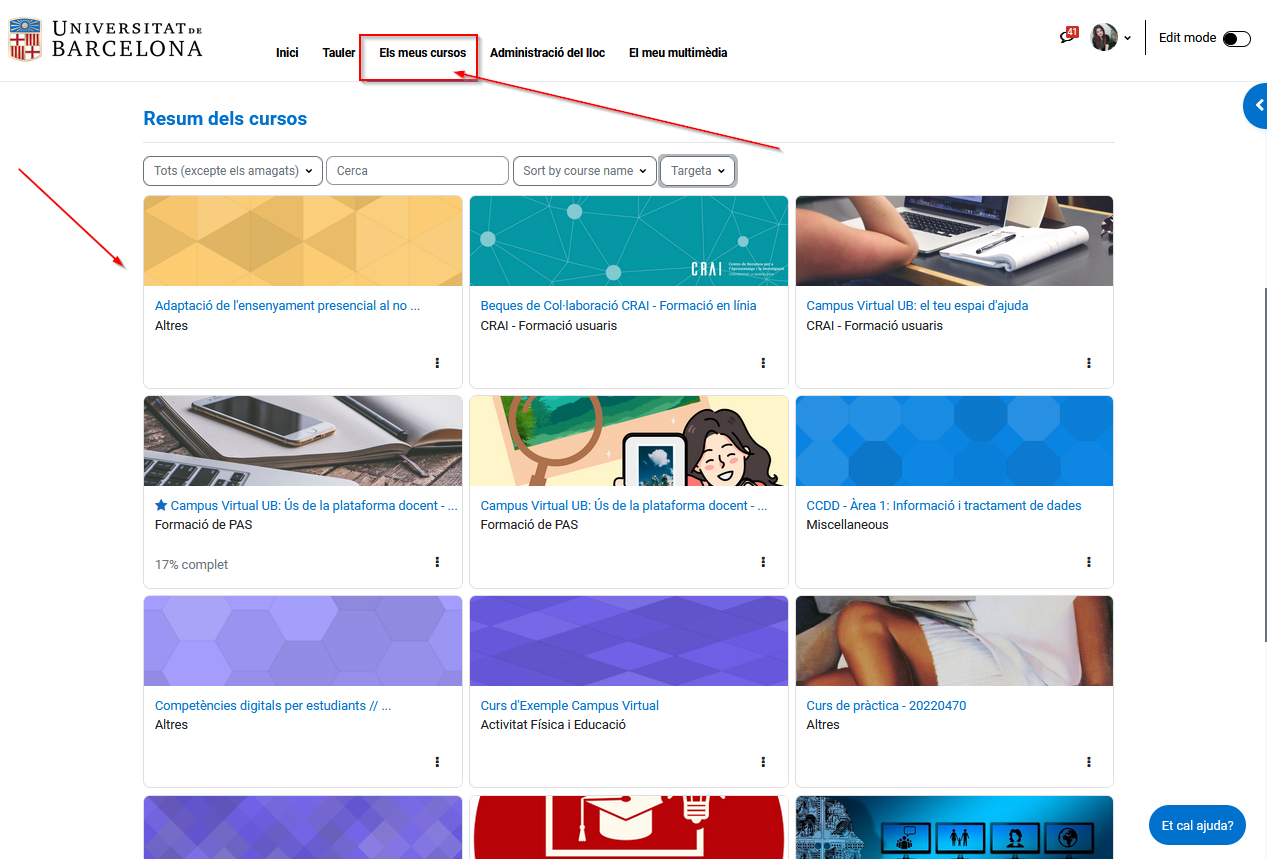Click inside the Cerca search field
This screenshot has height=859, width=1267.
pos(416,170)
